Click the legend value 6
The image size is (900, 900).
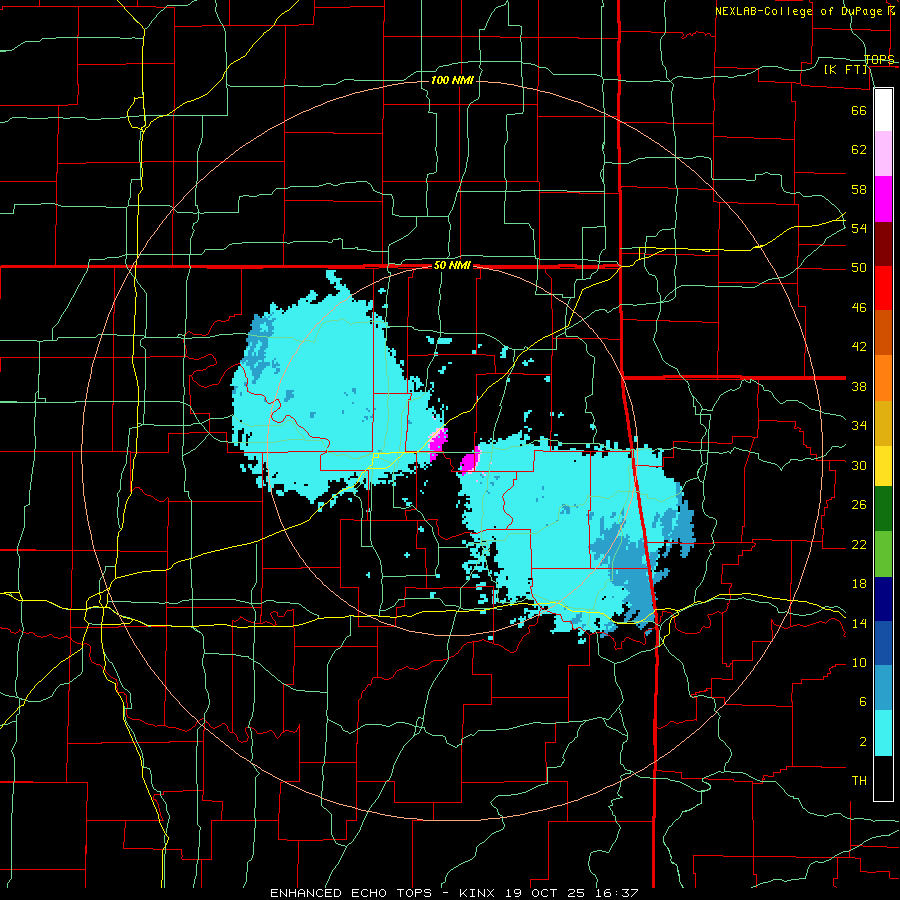(x=862, y=701)
